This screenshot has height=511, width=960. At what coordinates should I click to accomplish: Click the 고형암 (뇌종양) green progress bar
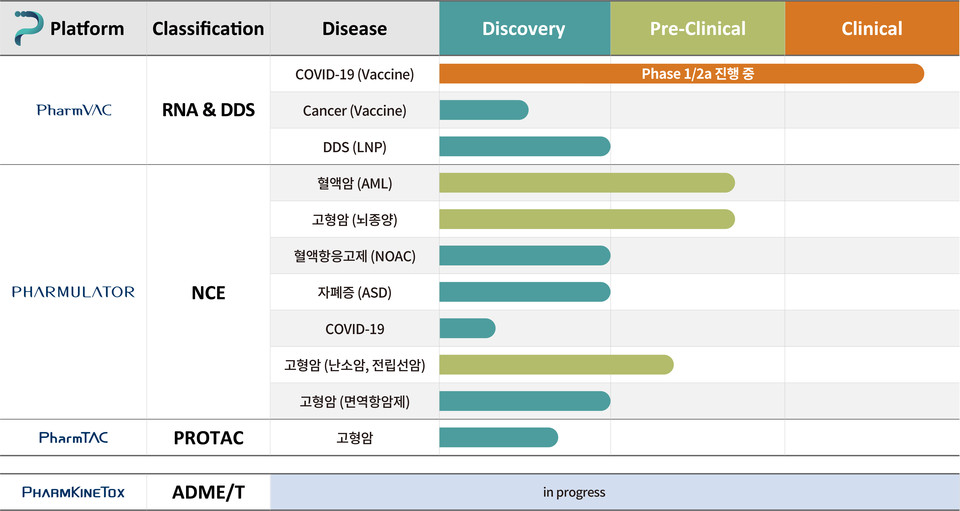pos(587,219)
